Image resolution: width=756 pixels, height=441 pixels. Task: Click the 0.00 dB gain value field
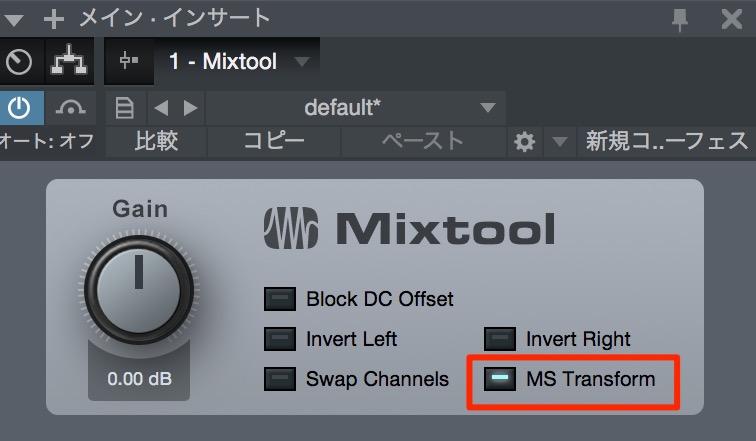click(x=139, y=379)
